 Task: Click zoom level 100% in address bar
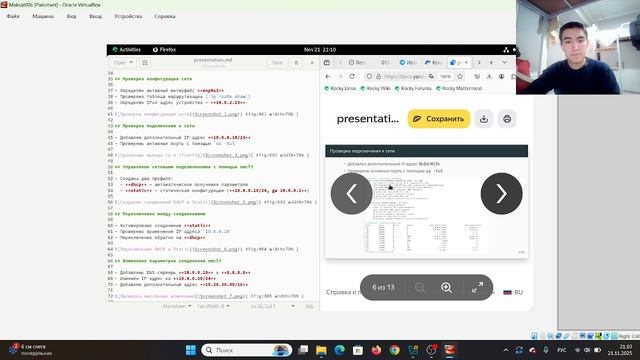pyautogui.click(x=445, y=76)
